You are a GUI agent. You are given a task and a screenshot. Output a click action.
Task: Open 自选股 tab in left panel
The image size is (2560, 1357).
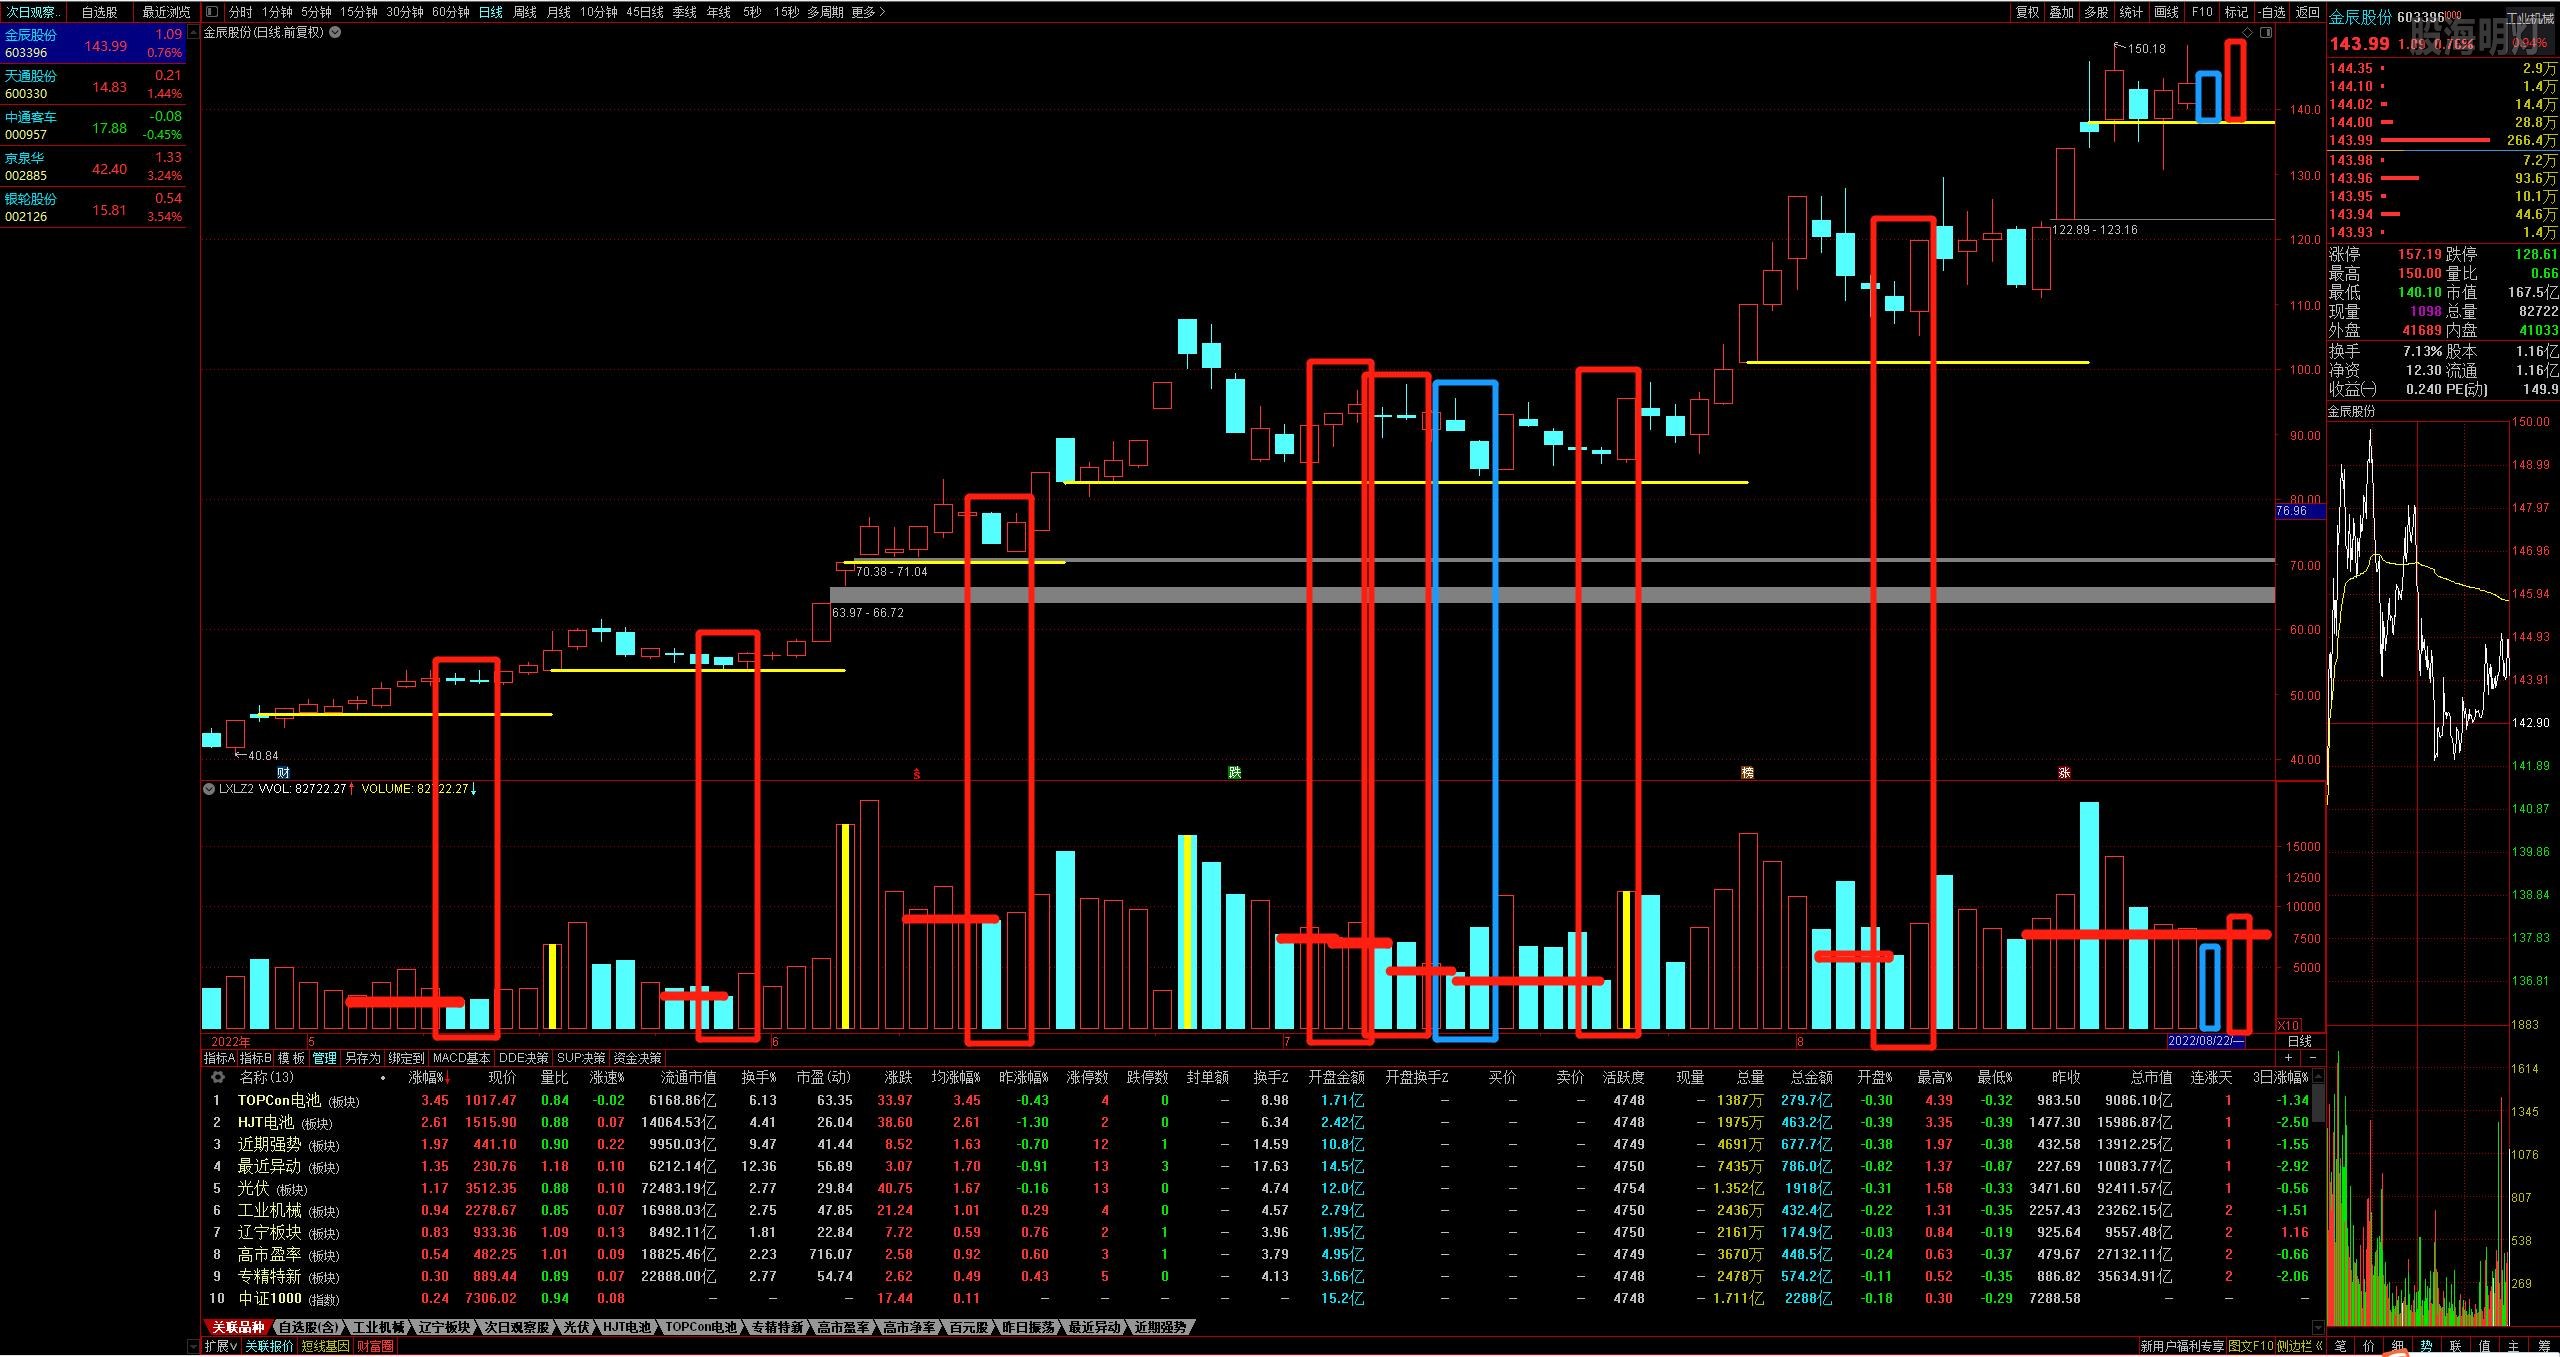pyautogui.click(x=99, y=12)
